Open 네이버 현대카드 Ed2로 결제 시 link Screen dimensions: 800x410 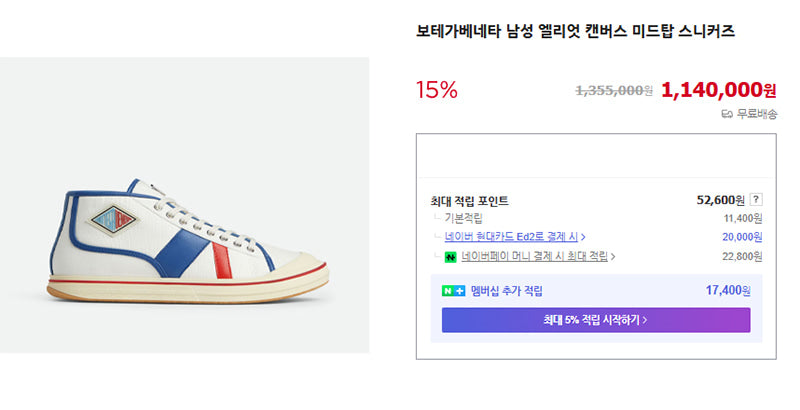pyautogui.click(x=511, y=237)
